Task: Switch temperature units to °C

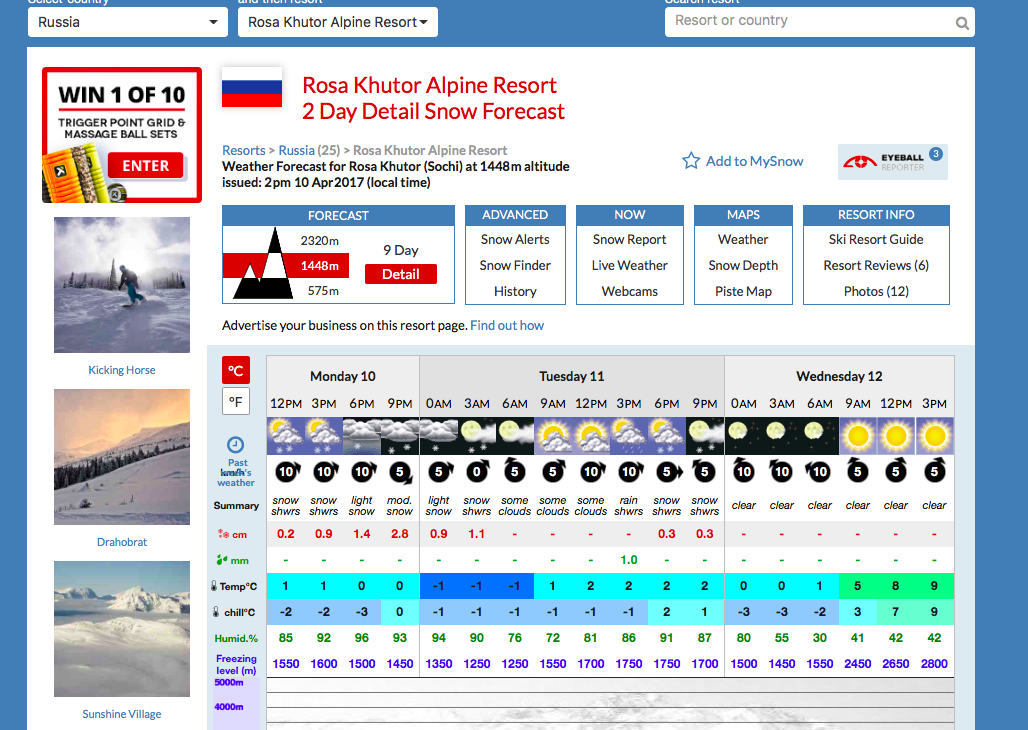Action: click(x=236, y=371)
